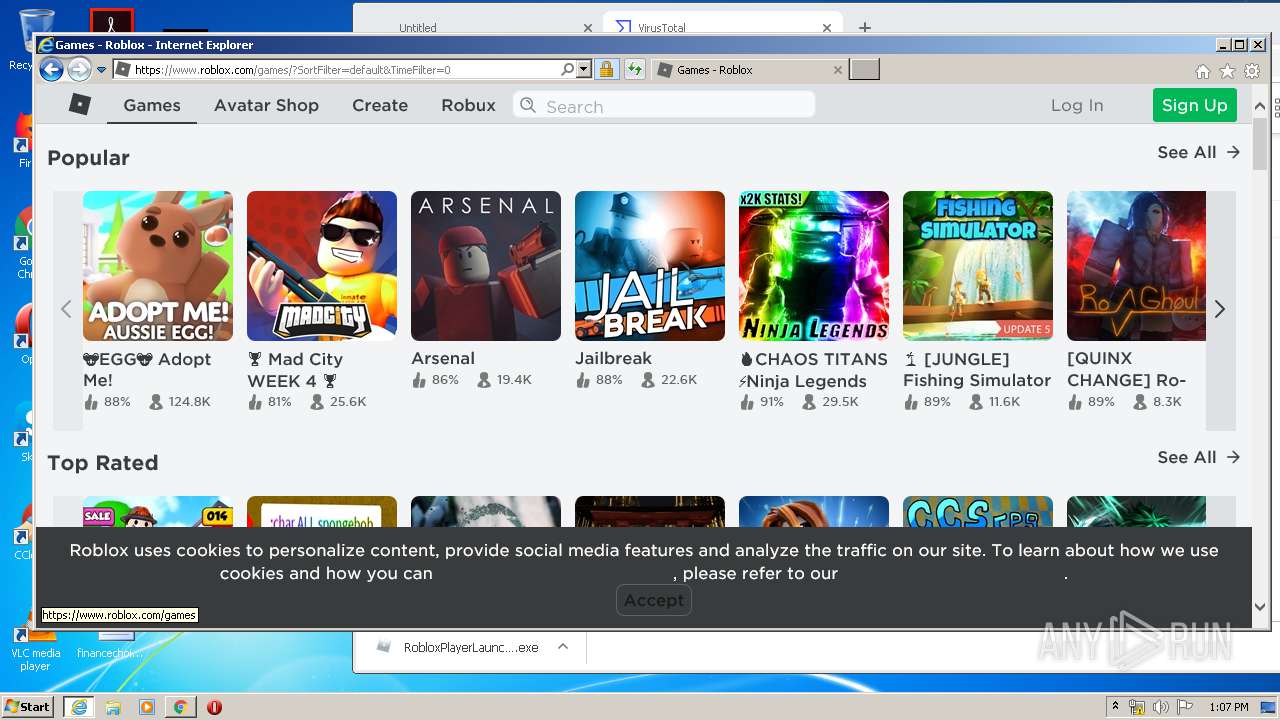Open the Arsenal game thumbnail
The height and width of the screenshot is (720, 1280).
(x=486, y=266)
